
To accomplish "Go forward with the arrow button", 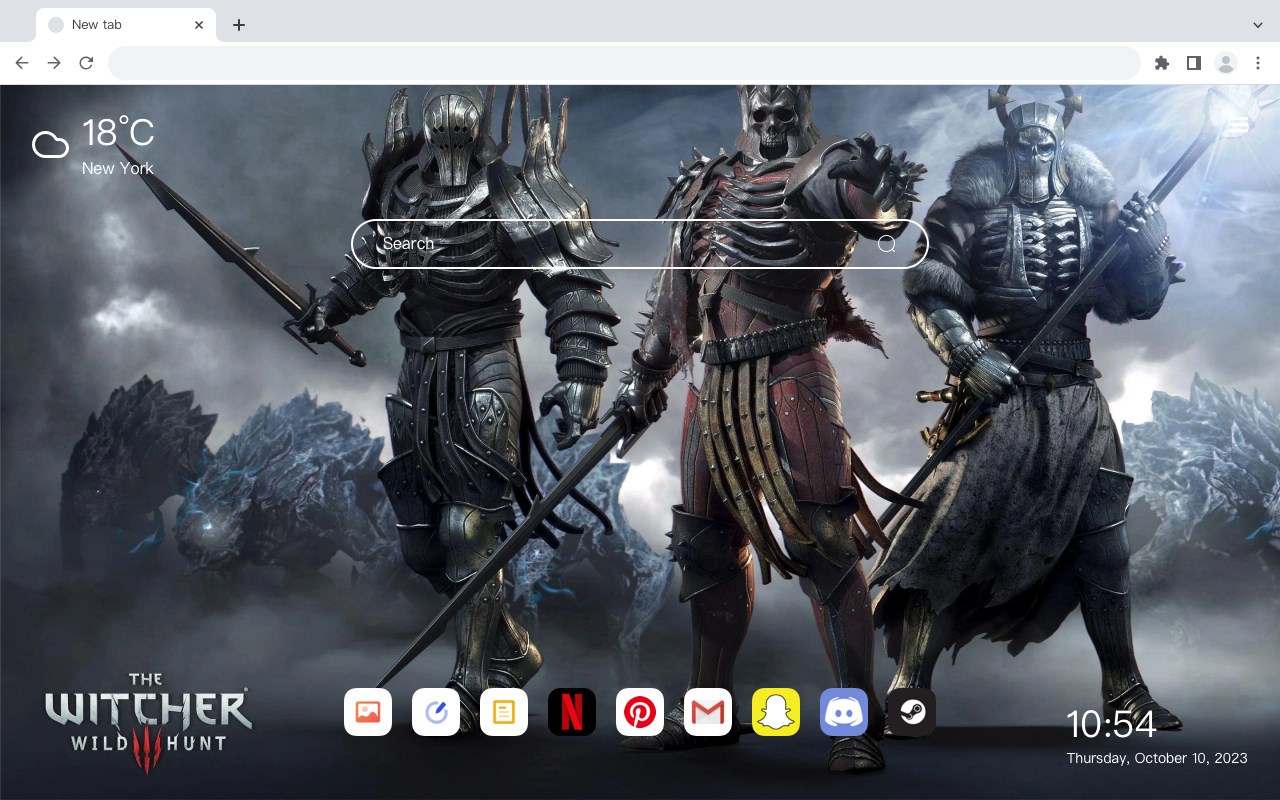I will [x=54, y=63].
